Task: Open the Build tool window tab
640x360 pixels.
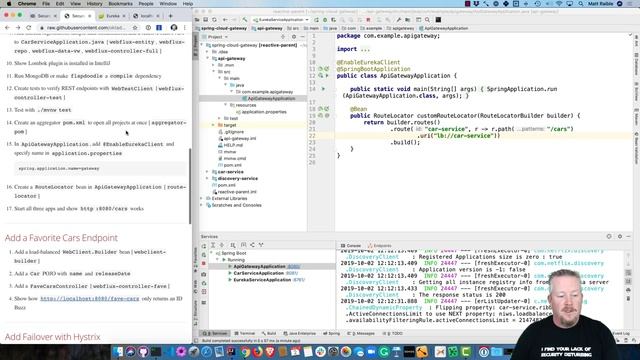Action: (269, 333)
